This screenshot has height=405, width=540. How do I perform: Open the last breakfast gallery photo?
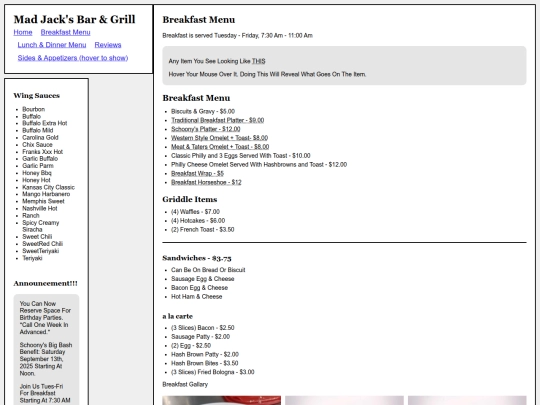point(467,401)
